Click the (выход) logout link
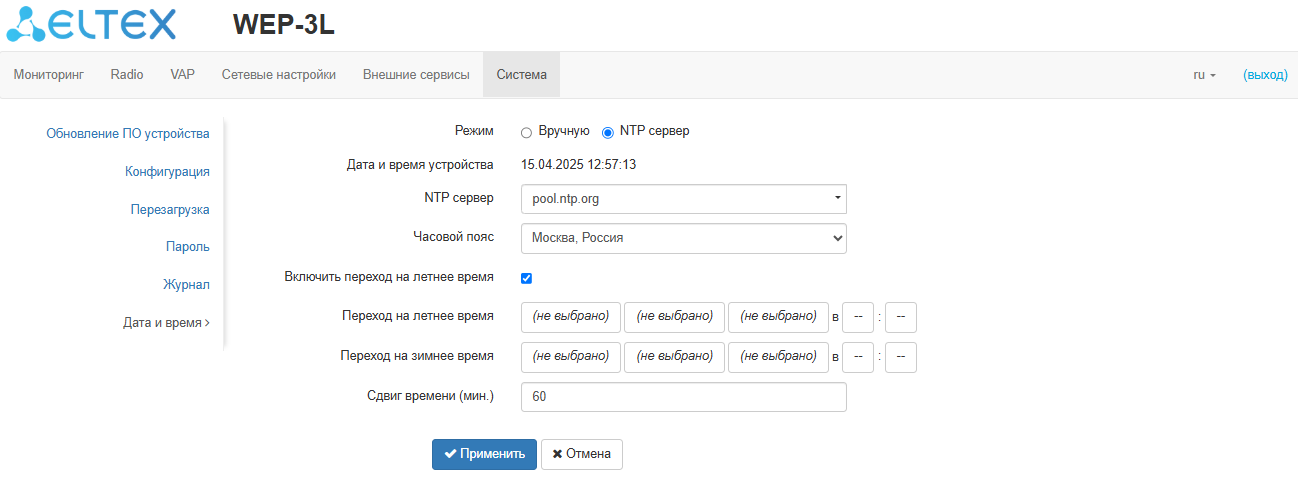The image size is (1298, 488). [x=1265, y=75]
